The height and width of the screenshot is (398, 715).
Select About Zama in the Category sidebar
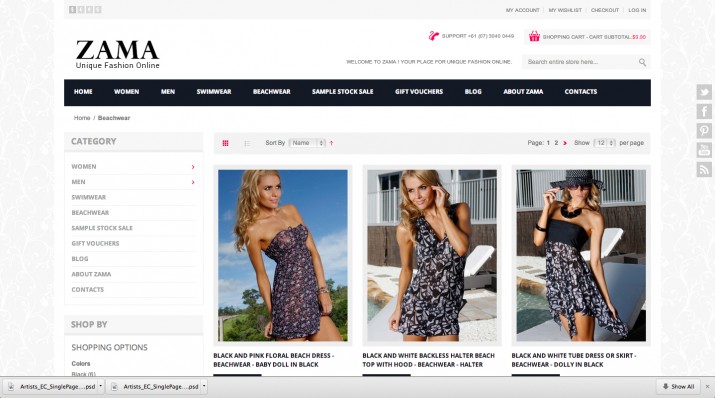(x=91, y=274)
